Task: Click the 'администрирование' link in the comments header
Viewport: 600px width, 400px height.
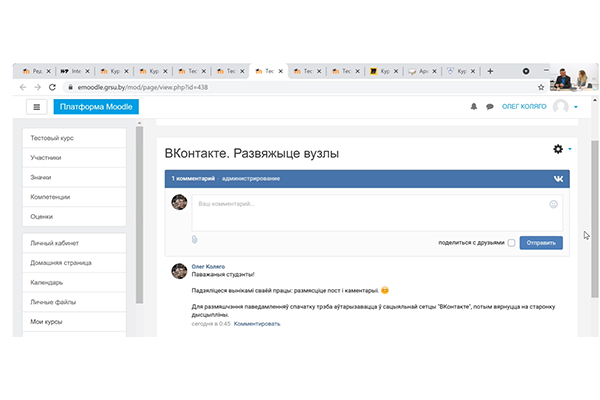Action: (250, 178)
